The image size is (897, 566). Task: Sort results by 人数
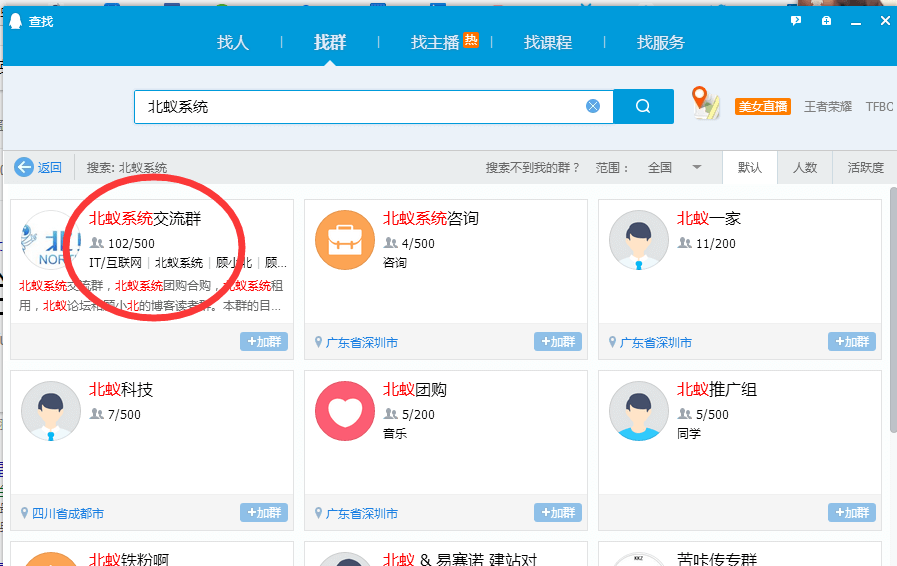point(805,167)
